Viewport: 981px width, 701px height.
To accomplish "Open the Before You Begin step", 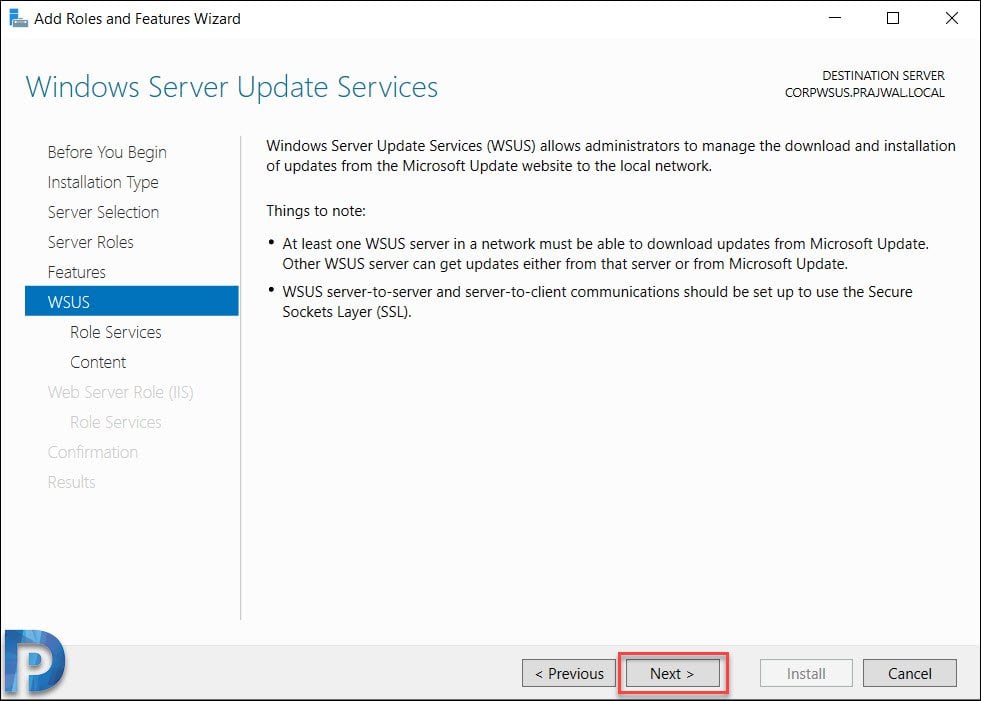I will click(x=107, y=152).
